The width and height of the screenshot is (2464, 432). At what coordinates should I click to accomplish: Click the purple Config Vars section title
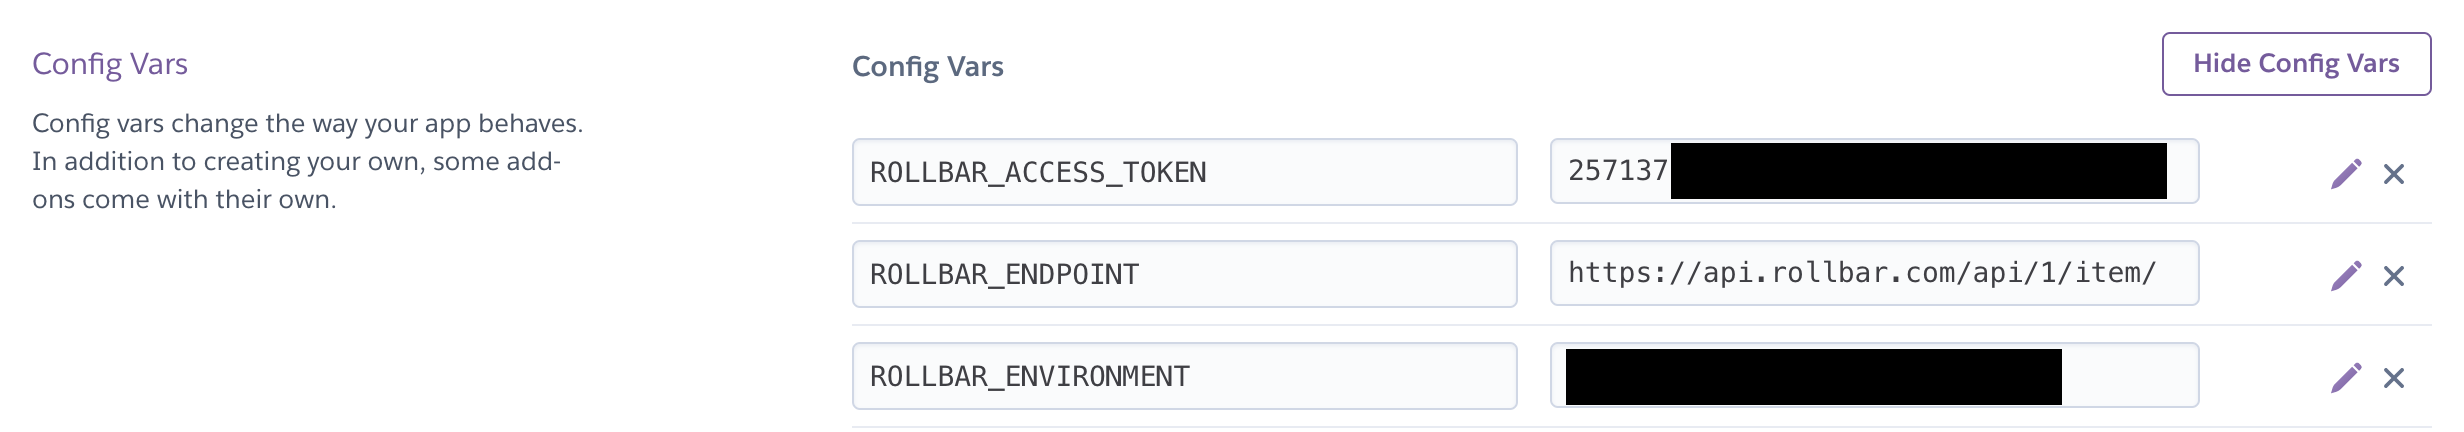tap(110, 64)
